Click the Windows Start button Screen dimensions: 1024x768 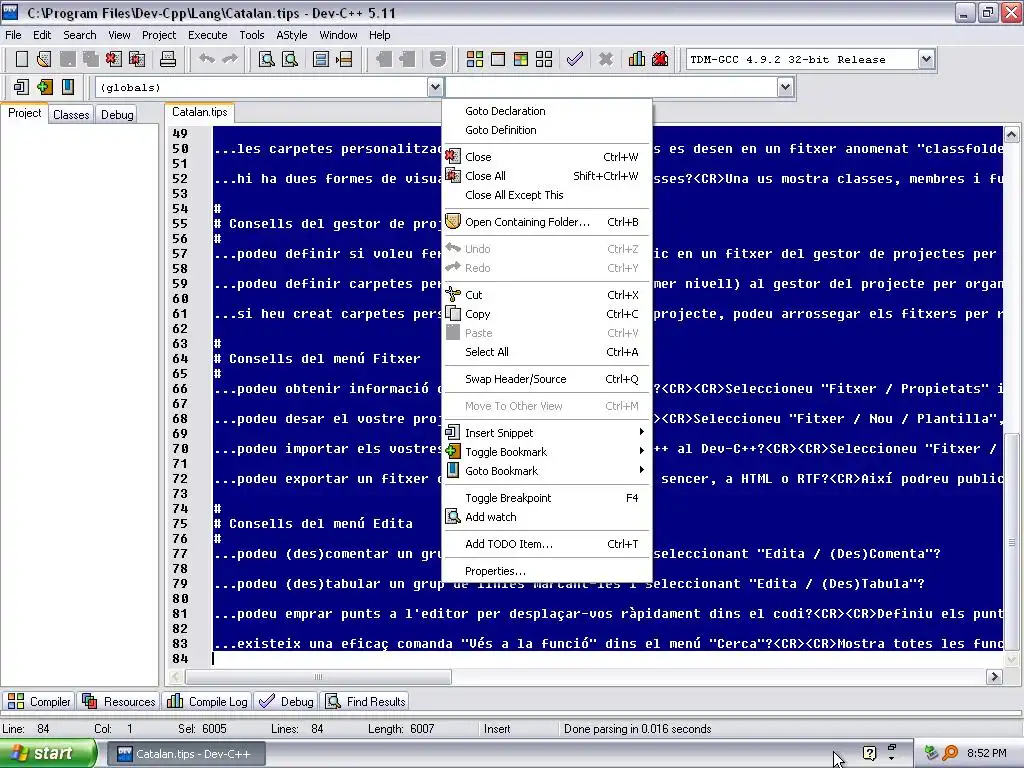click(48, 754)
